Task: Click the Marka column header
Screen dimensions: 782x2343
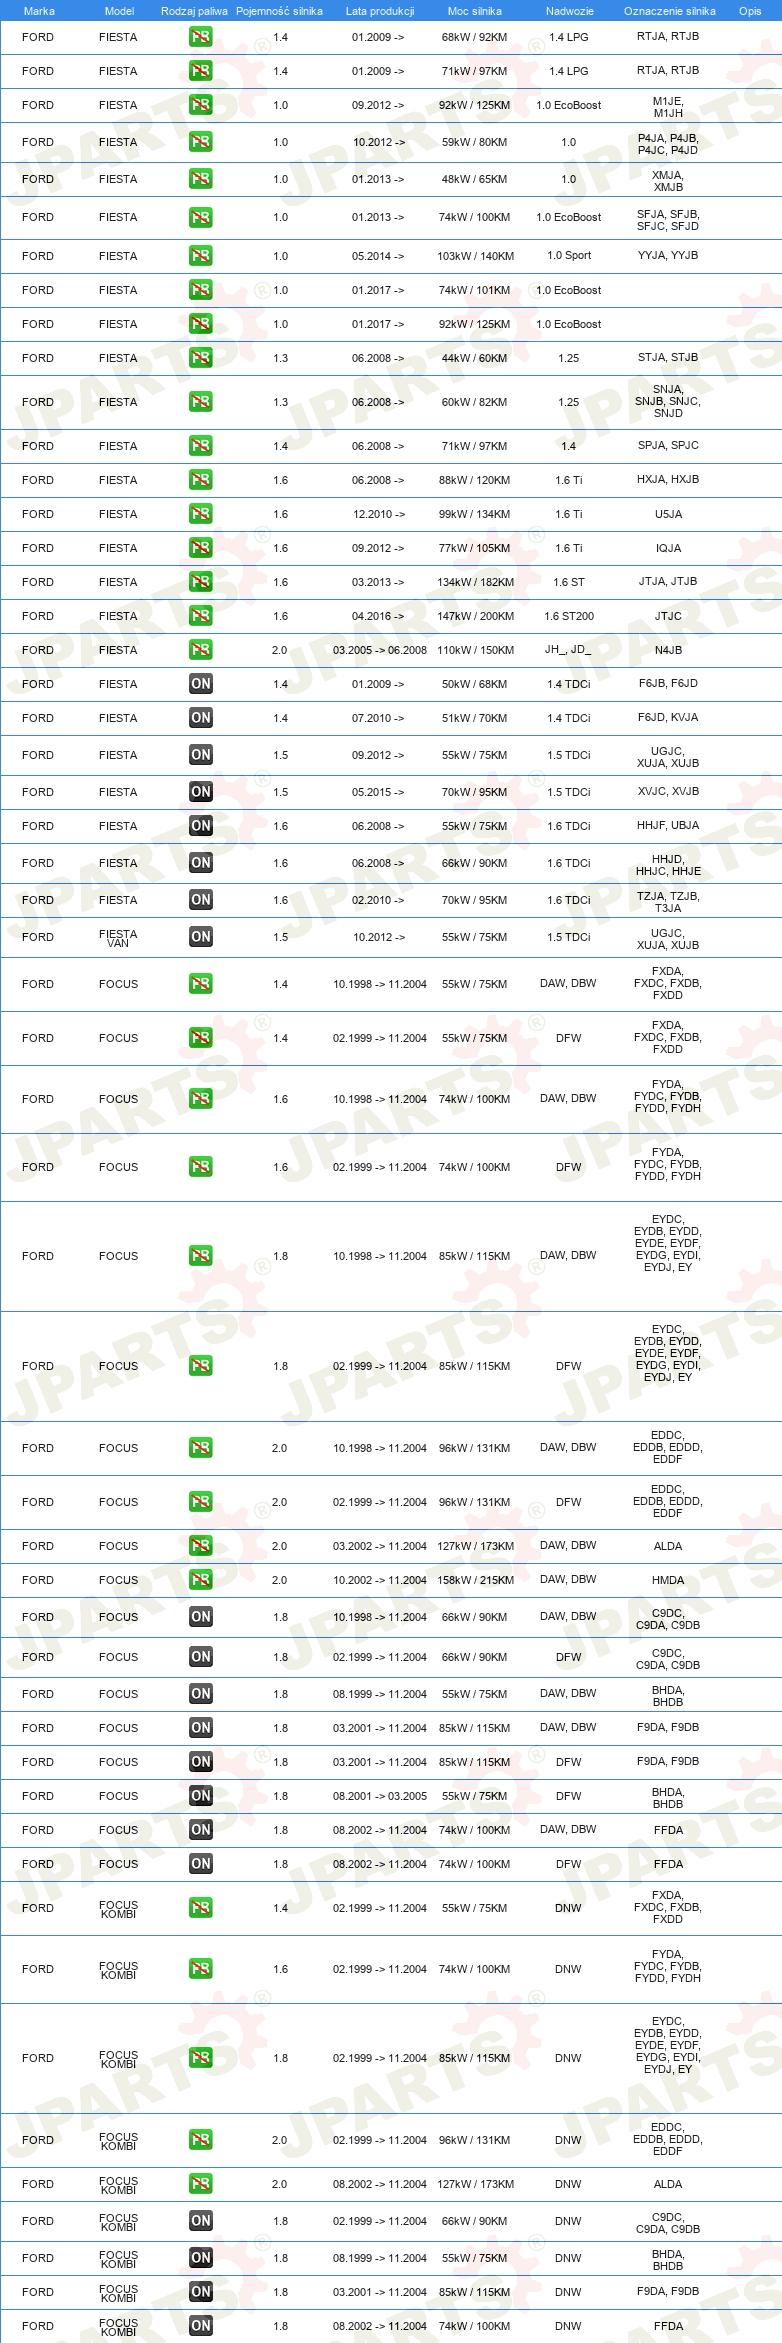Action: [x=39, y=11]
